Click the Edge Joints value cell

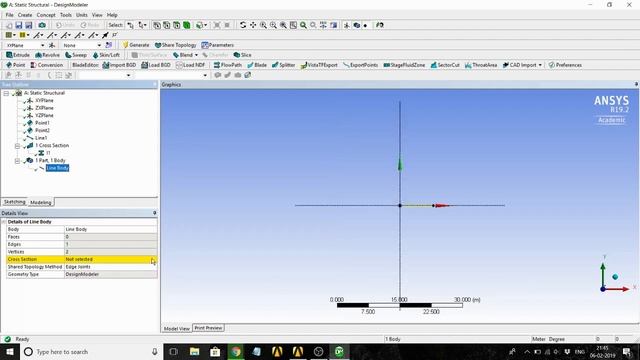[x=111, y=267]
